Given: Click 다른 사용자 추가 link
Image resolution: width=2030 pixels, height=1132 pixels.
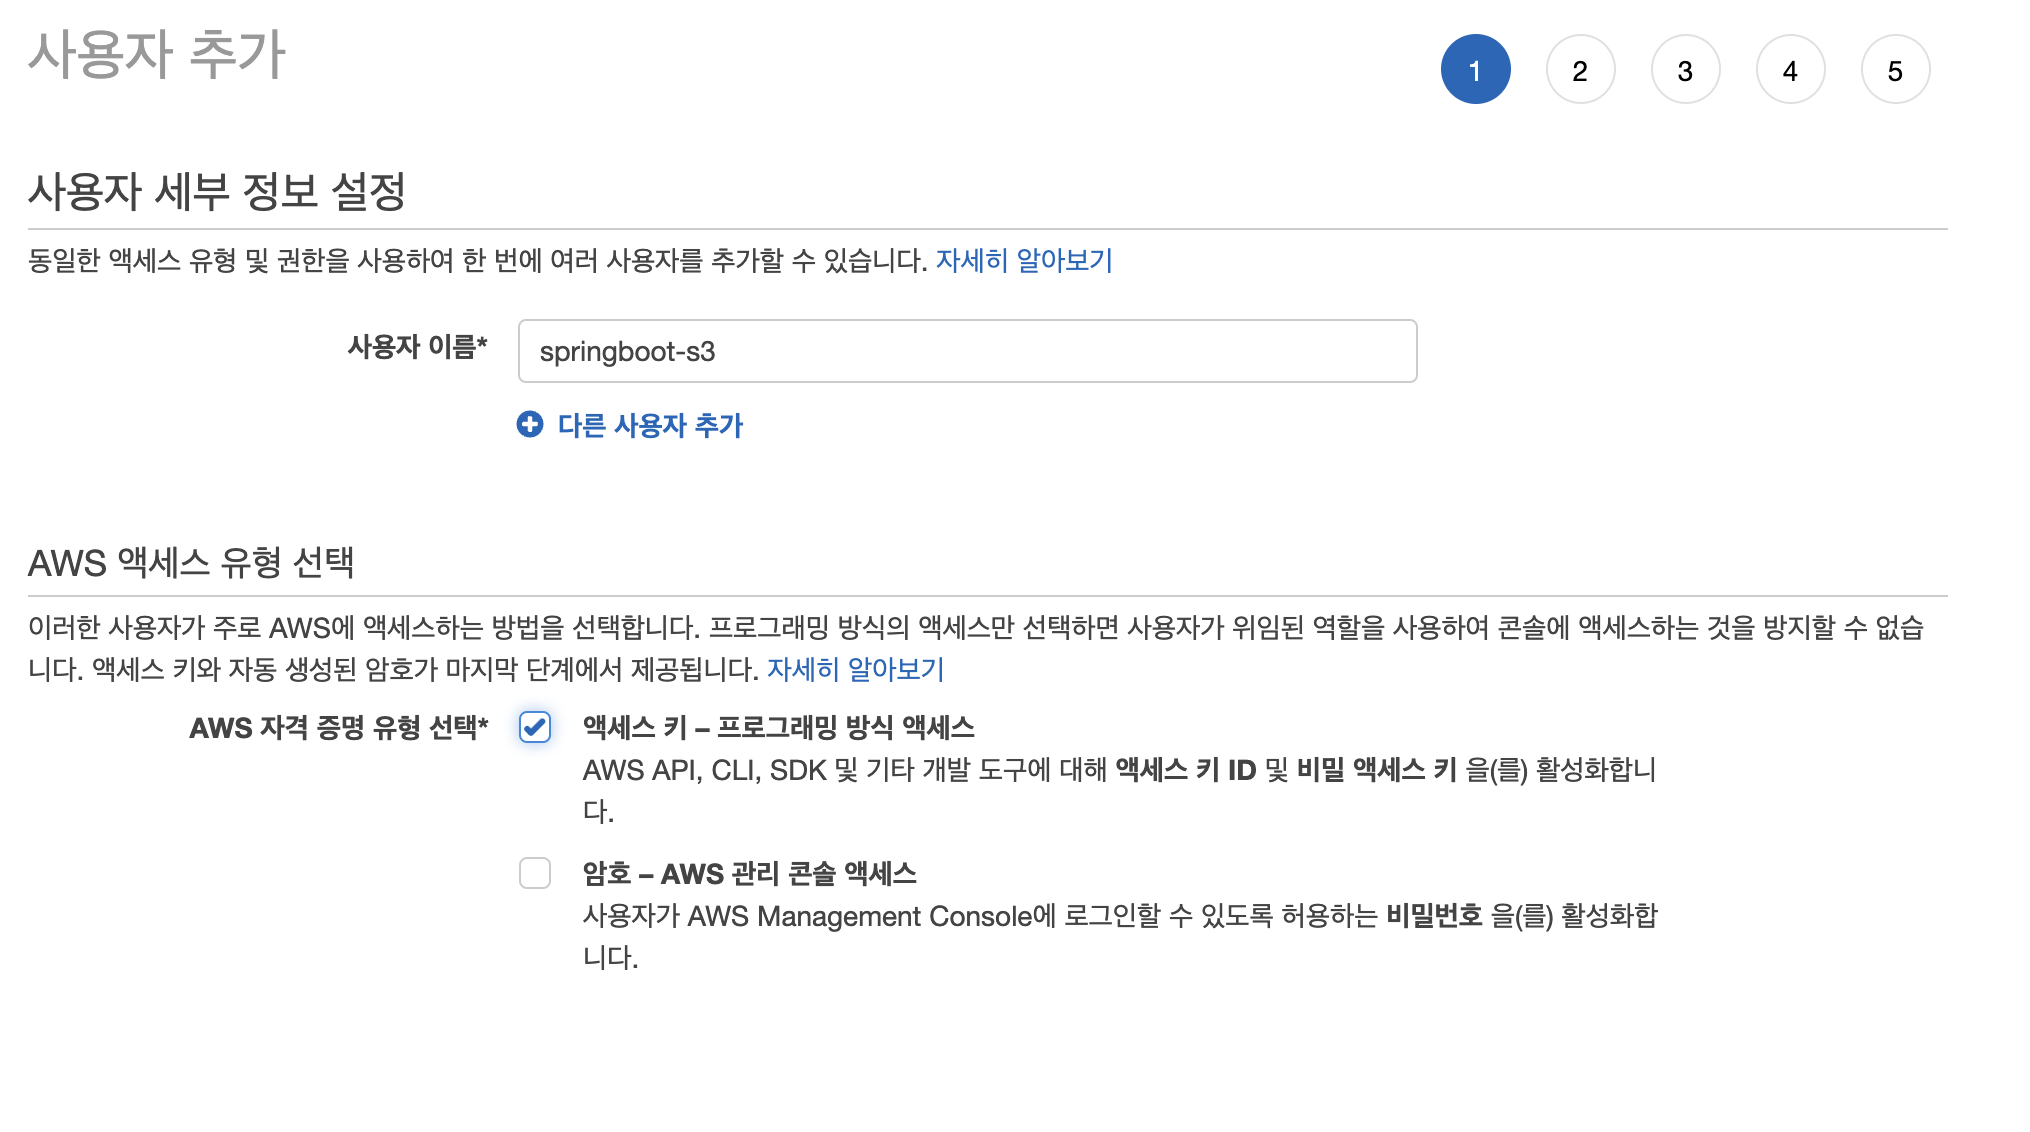Looking at the screenshot, I should pyautogui.click(x=650, y=425).
